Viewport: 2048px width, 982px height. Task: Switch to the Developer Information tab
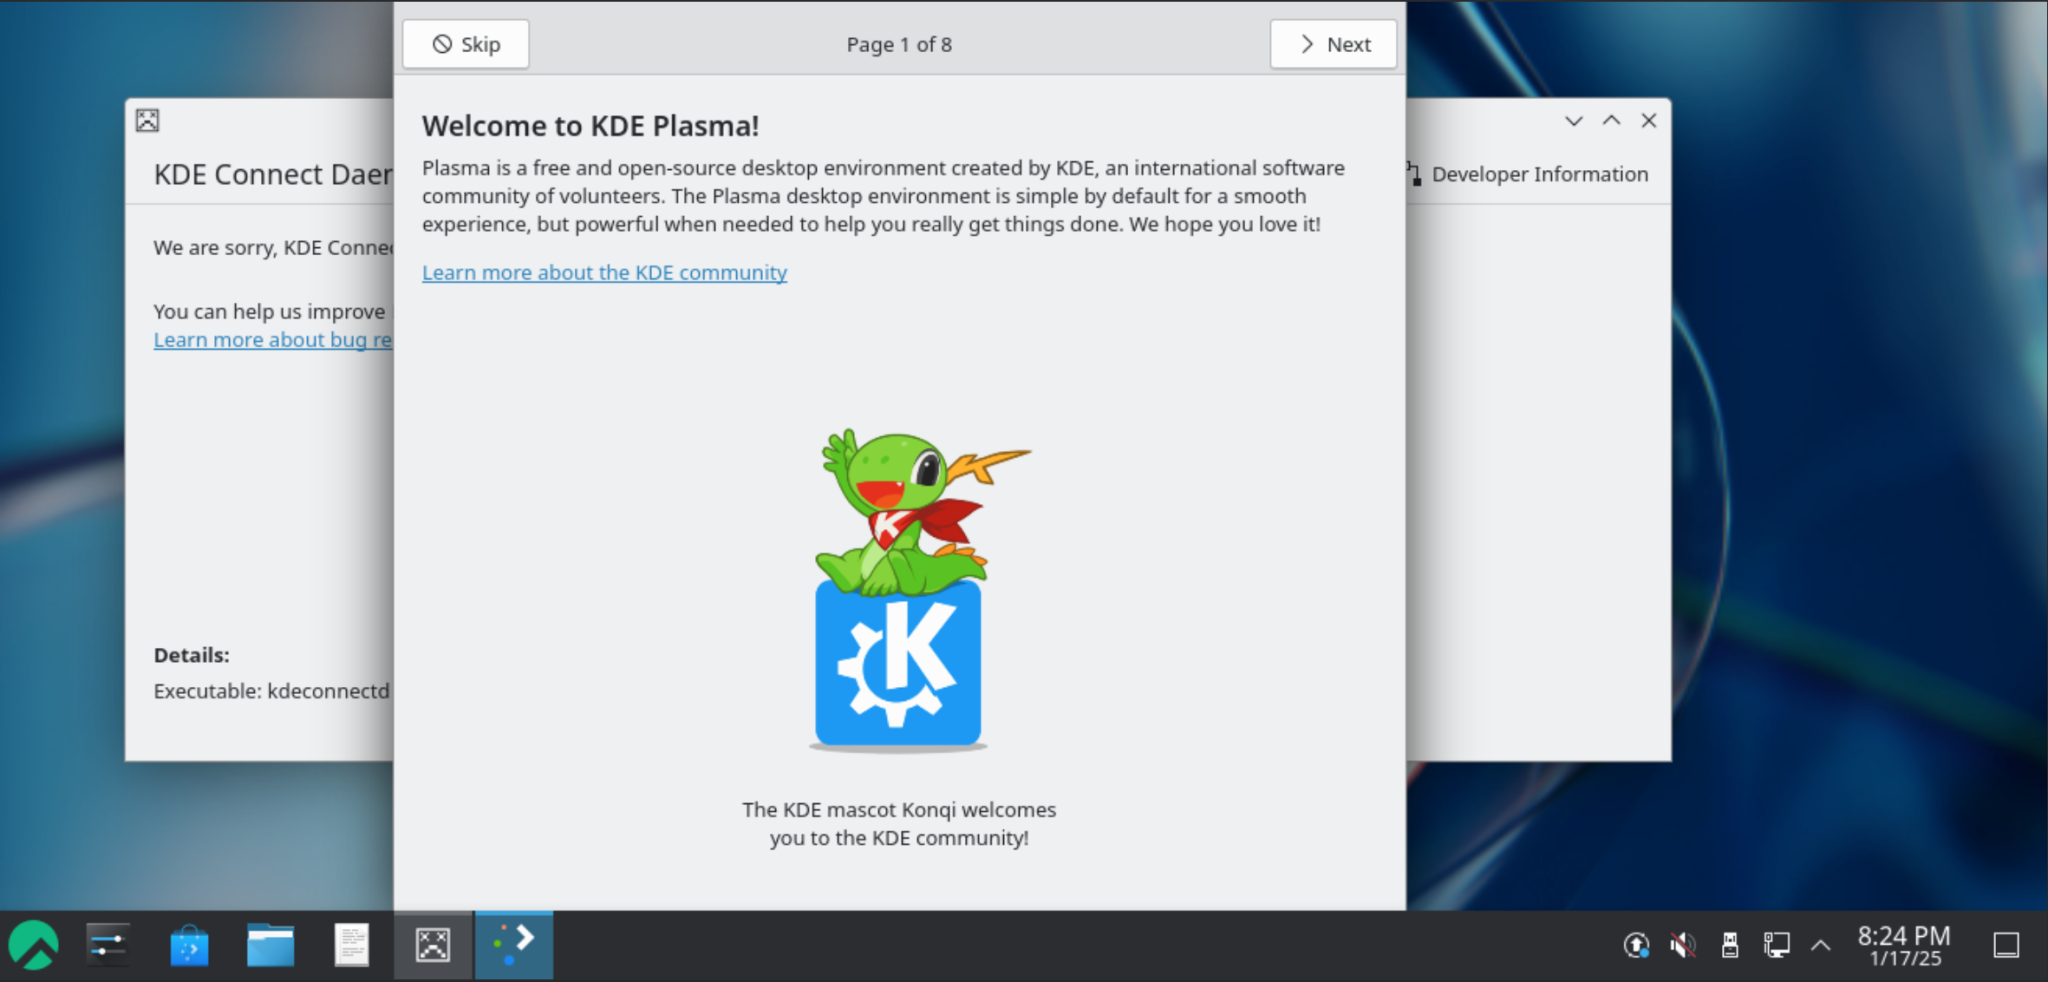click(x=1540, y=173)
